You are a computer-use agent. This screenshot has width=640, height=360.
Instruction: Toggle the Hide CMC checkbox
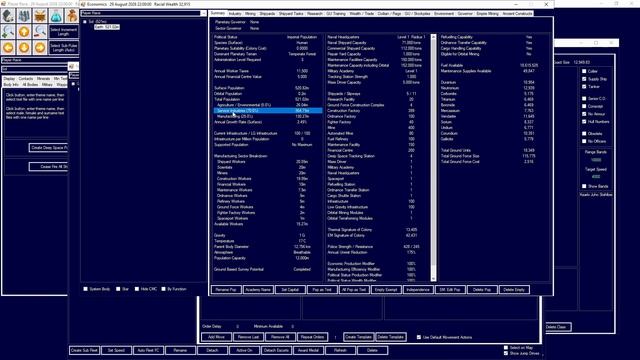click(x=137, y=289)
